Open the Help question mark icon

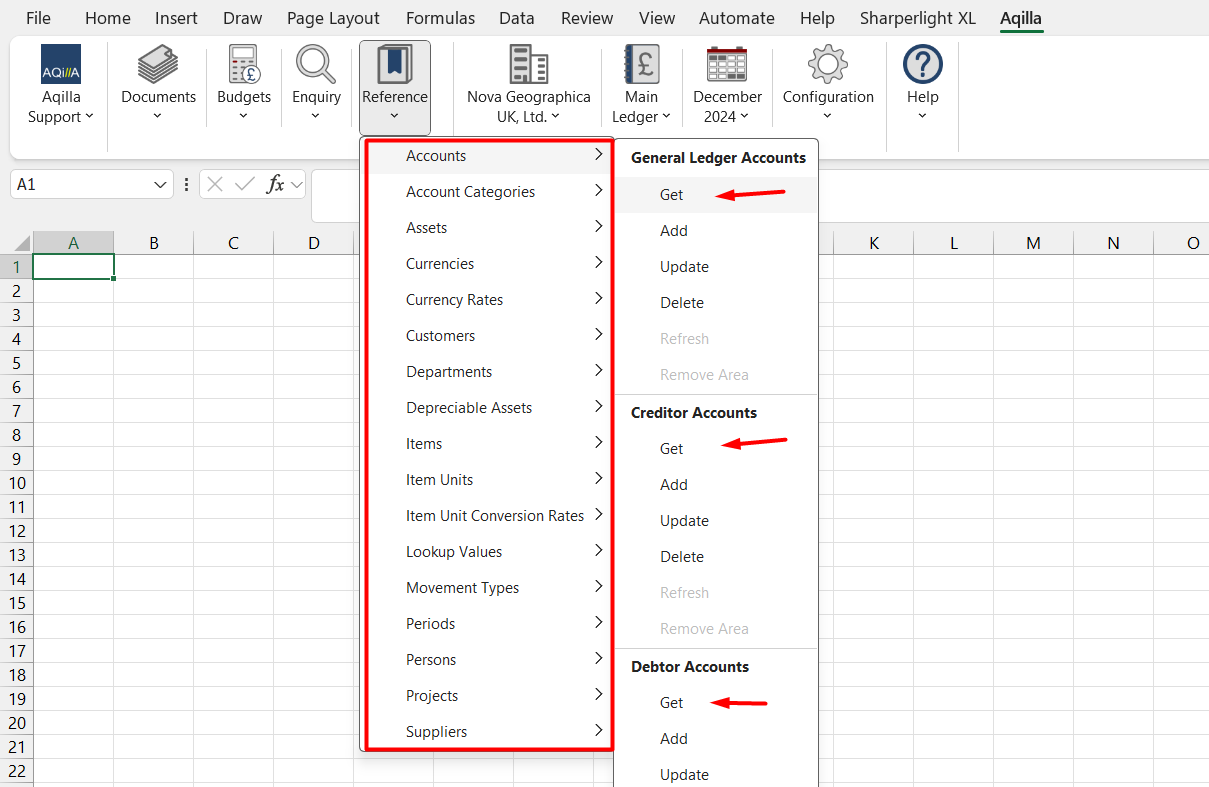pos(922,64)
